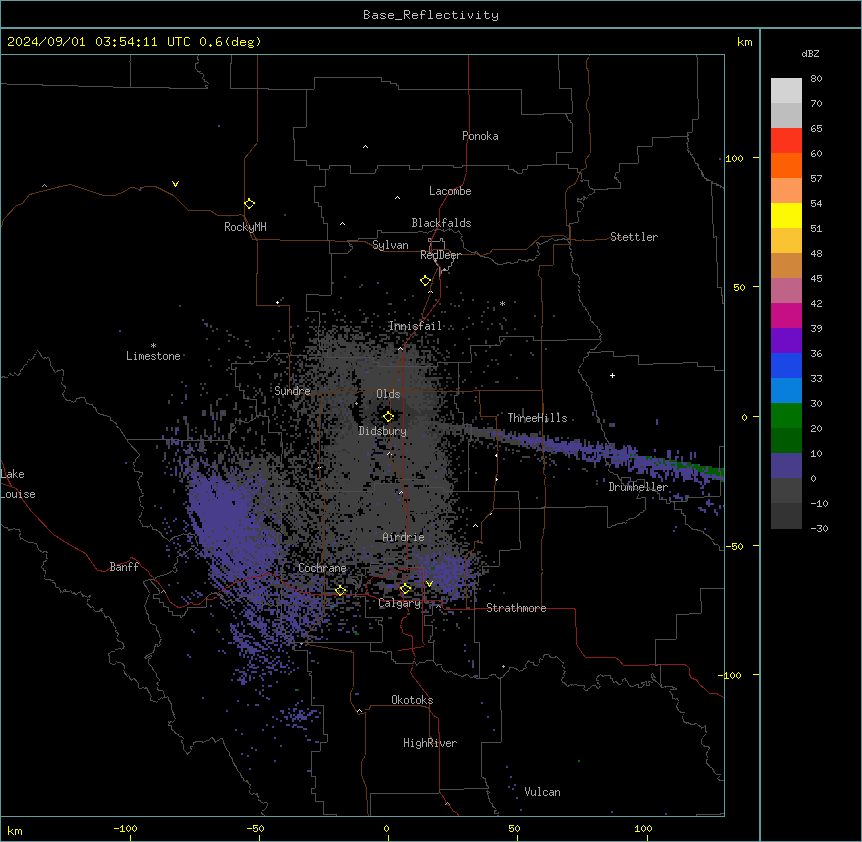The image size is (862, 842).
Task: Click the Limestone label
Action: pyautogui.click(x=153, y=356)
